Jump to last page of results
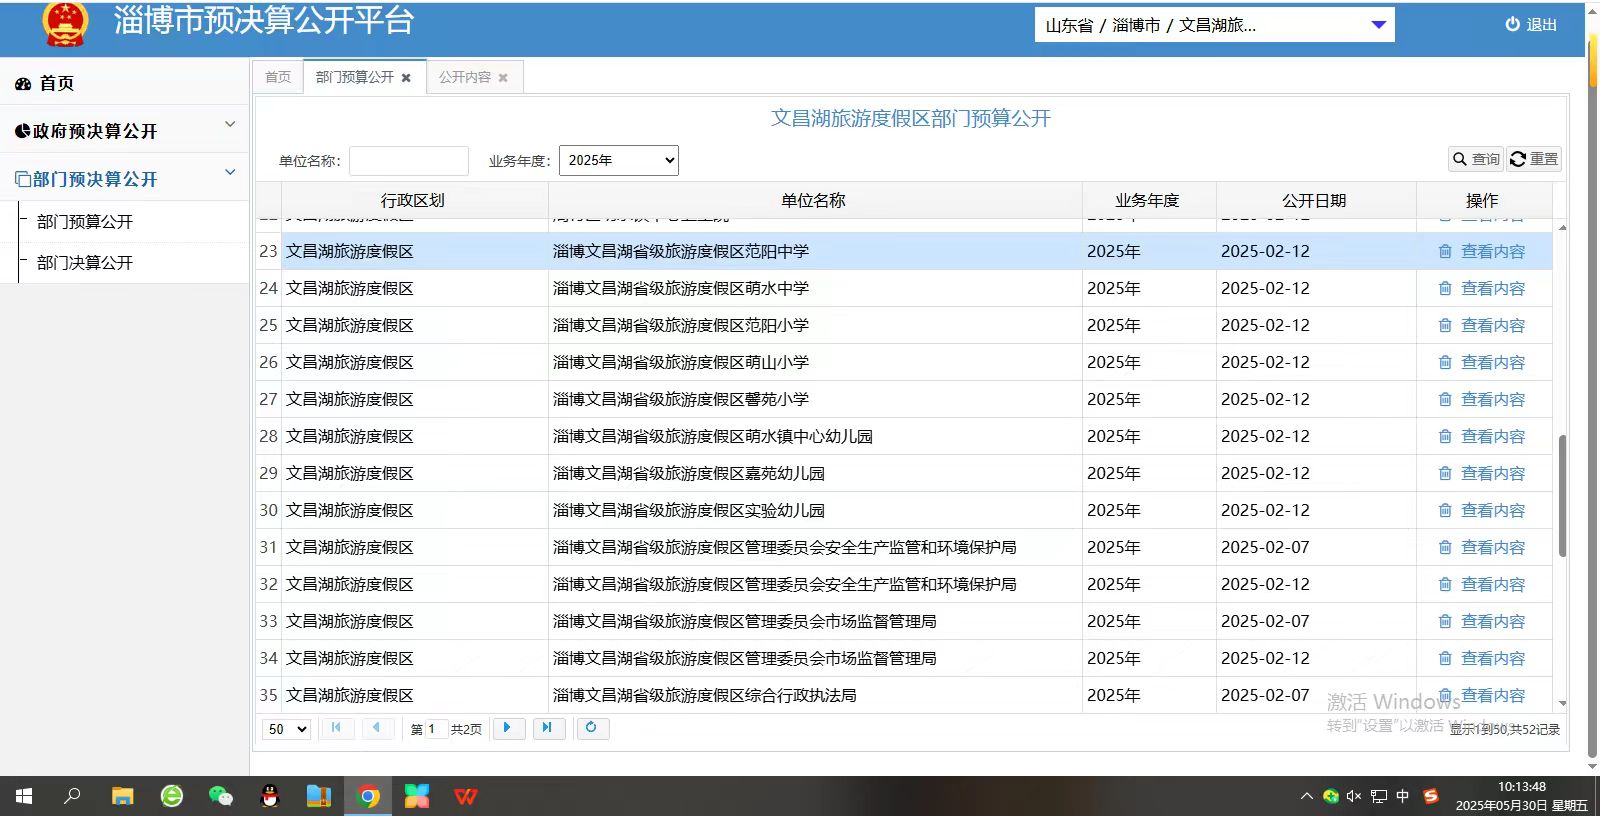This screenshot has height=816, width=1600. click(547, 728)
